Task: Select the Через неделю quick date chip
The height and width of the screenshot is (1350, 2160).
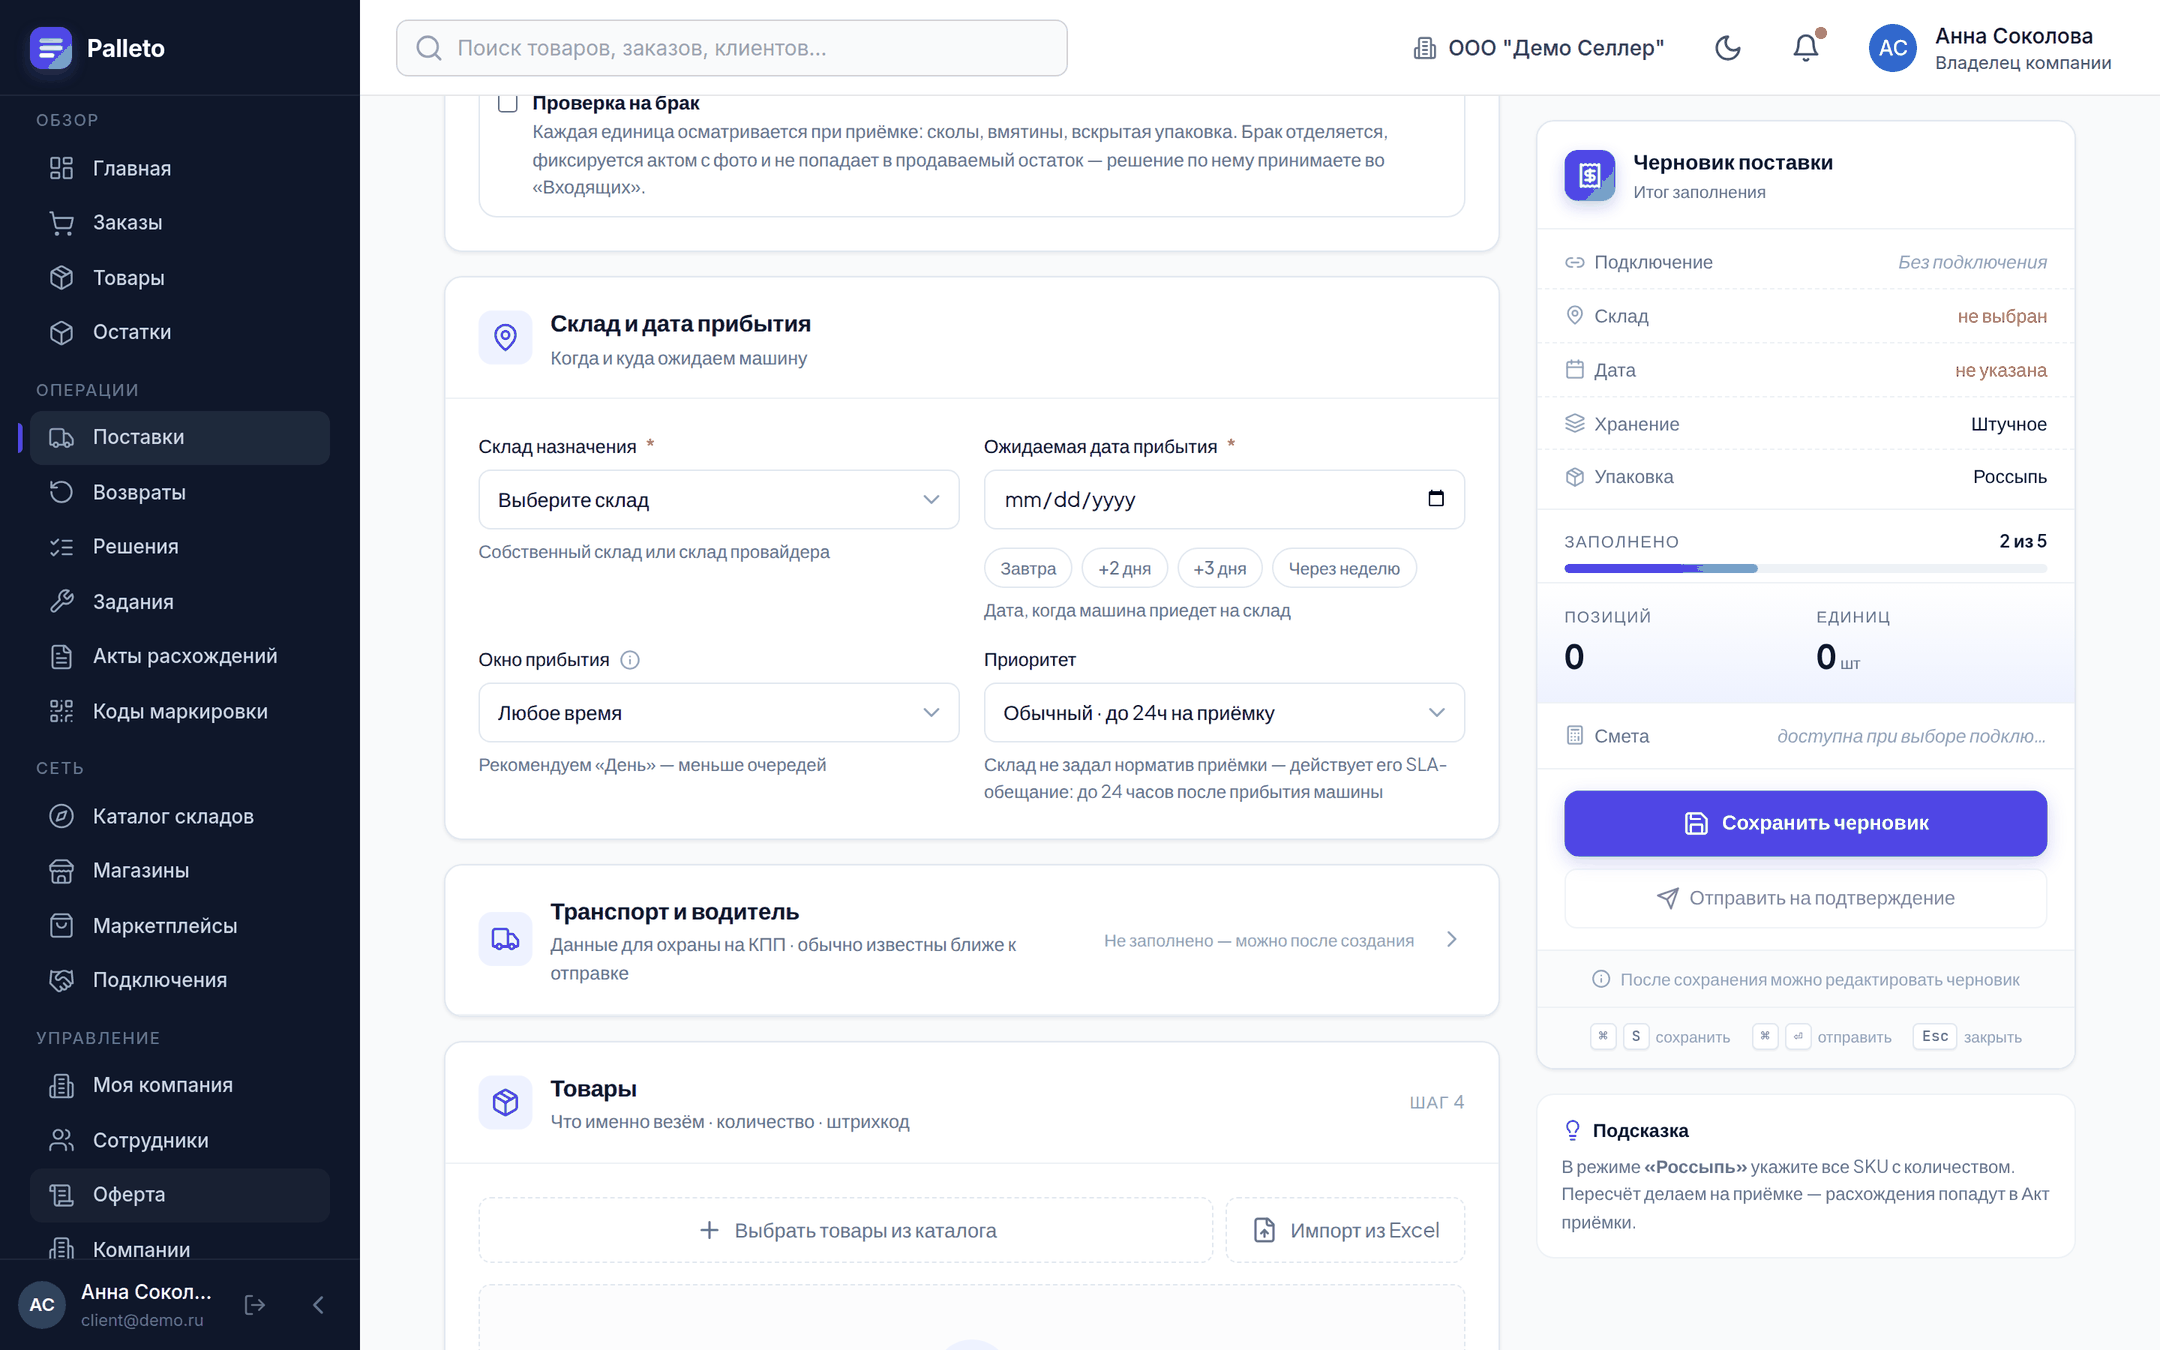Action: 1344,568
